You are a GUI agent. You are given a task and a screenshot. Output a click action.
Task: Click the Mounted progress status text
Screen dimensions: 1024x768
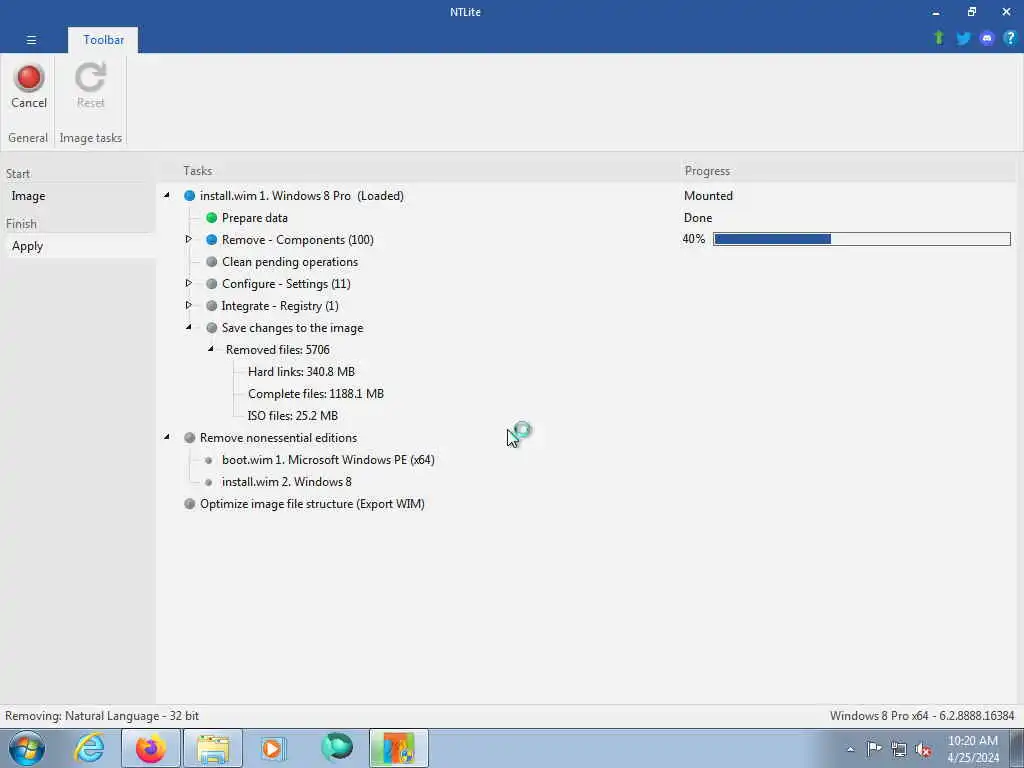click(x=708, y=196)
